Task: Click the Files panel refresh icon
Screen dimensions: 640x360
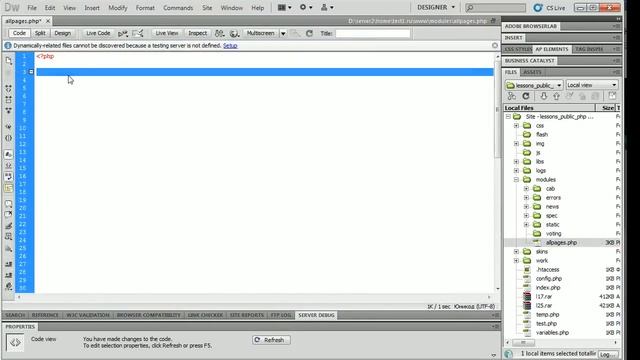Action: click(x=526, y=96)
